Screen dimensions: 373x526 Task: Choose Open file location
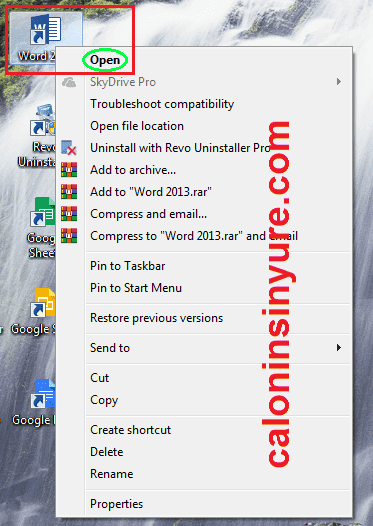[204, 126]
